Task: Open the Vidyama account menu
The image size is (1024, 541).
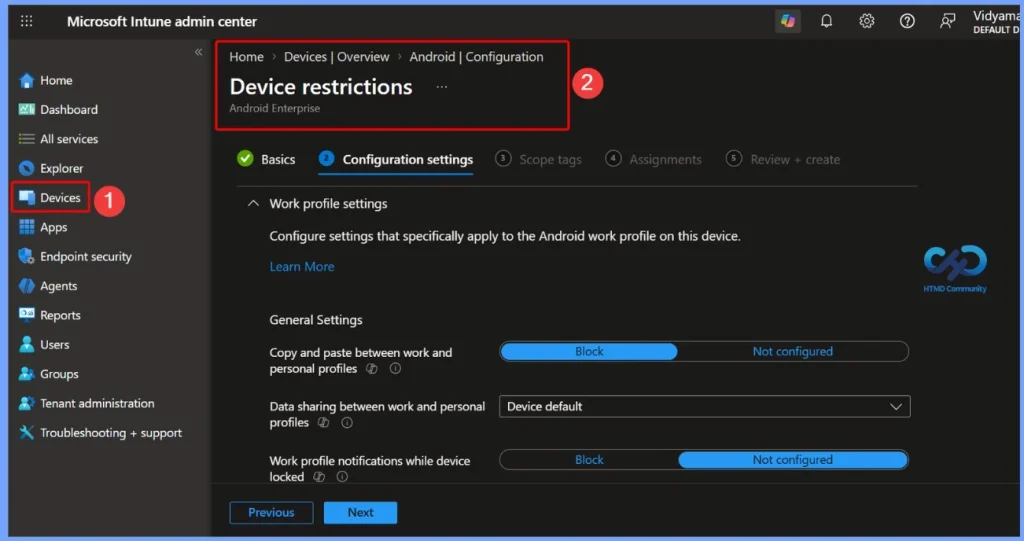Action: point(995,22)
